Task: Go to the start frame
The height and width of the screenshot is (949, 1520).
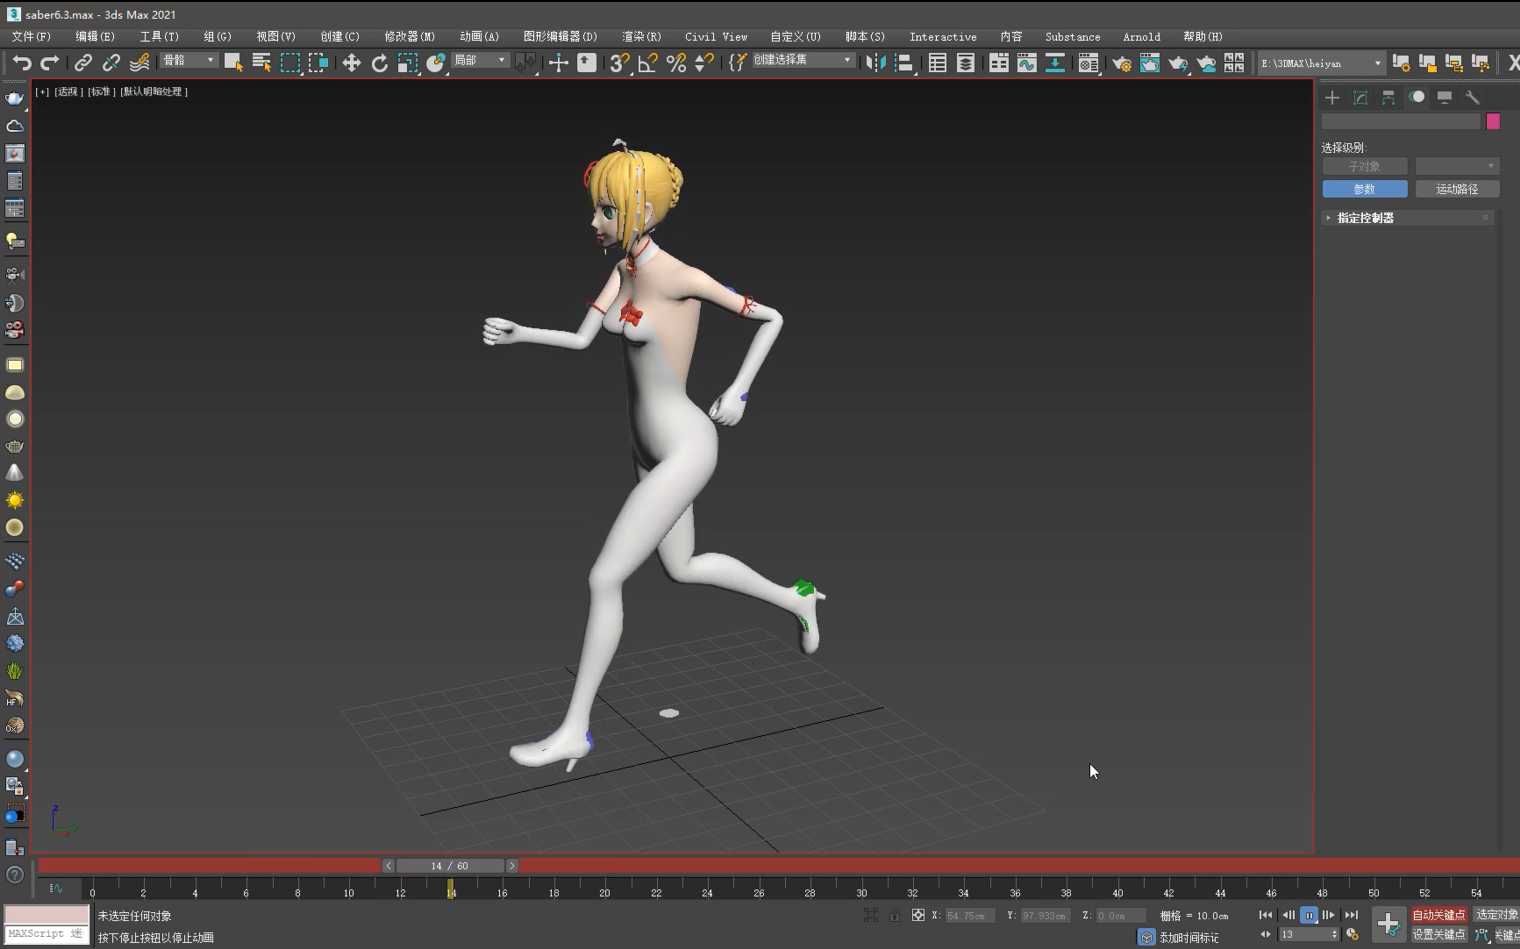Action: 1265,915
